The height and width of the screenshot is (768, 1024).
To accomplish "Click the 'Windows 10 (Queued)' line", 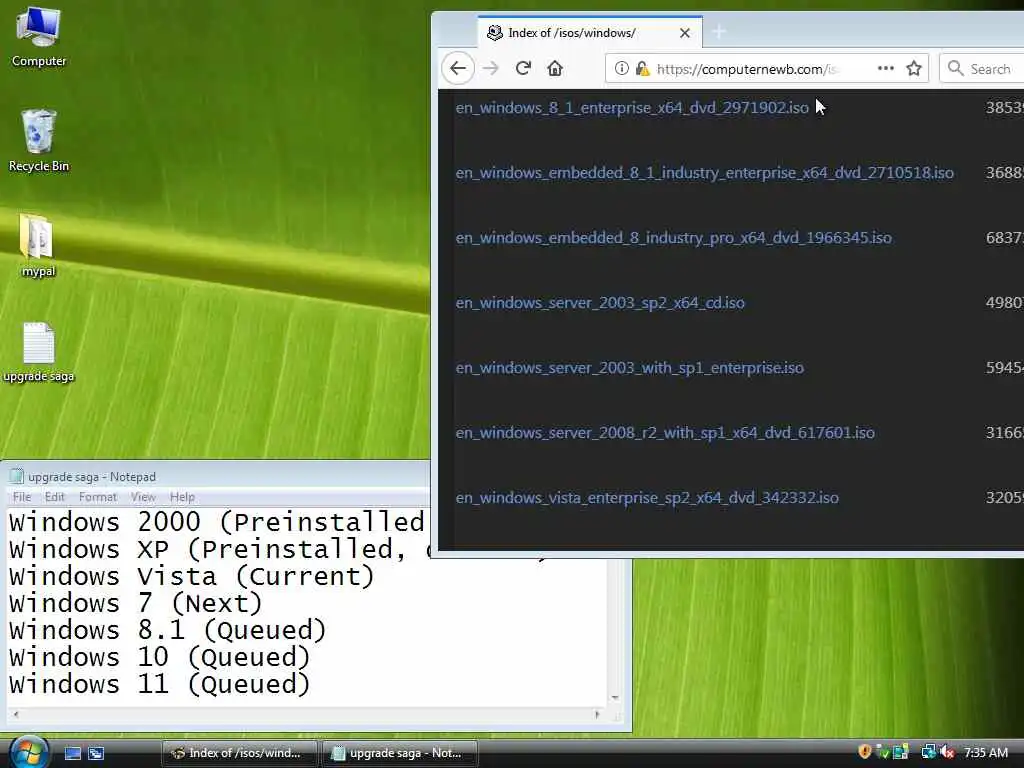I will (159, 657).
